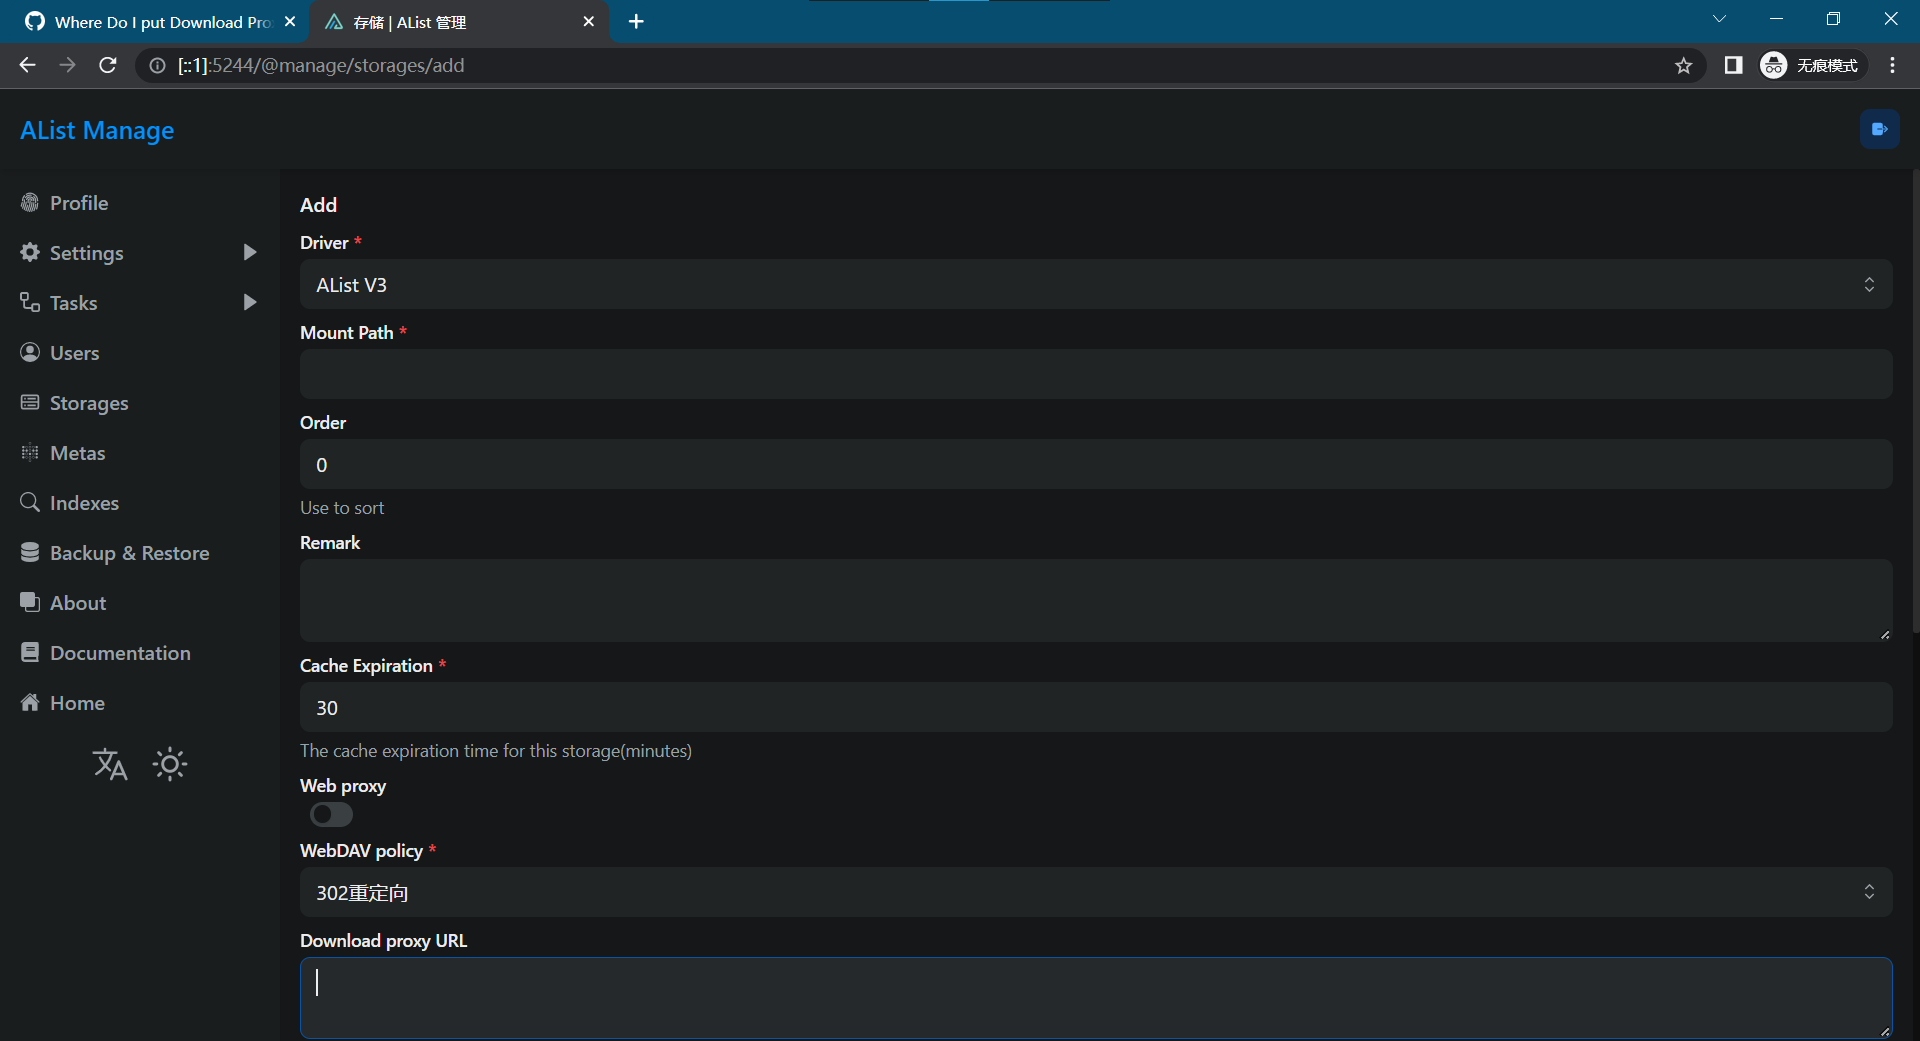
Task: Click the AList Manage title link
Action: [97, 131]
